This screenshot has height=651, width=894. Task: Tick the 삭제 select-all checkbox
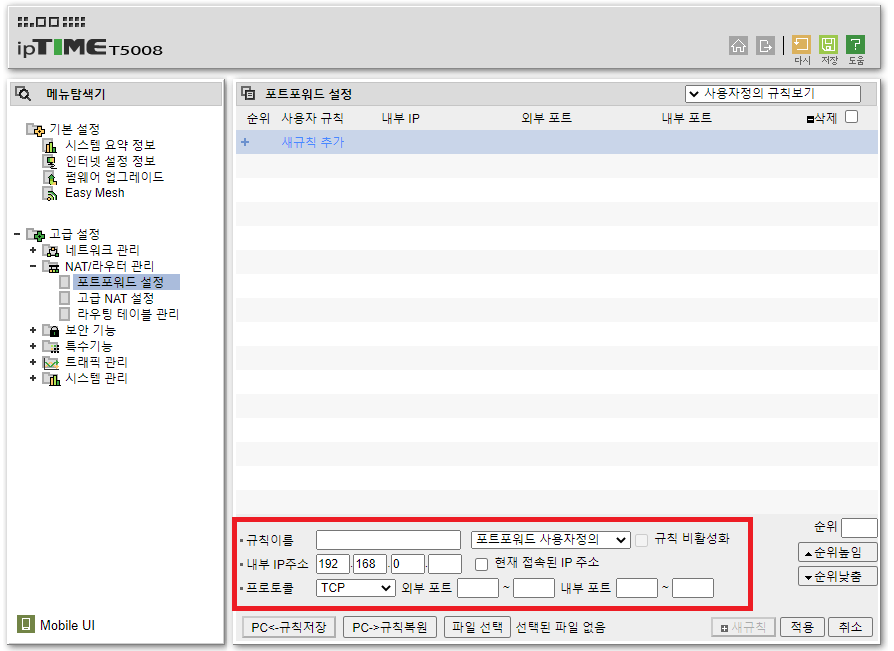(x=851, y=117)
